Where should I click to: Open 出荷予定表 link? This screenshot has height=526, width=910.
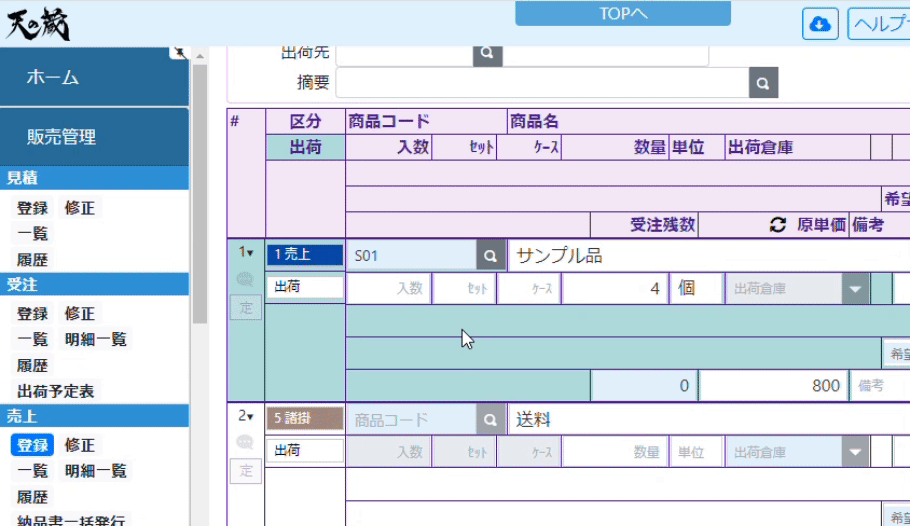(x=56, y=391)
